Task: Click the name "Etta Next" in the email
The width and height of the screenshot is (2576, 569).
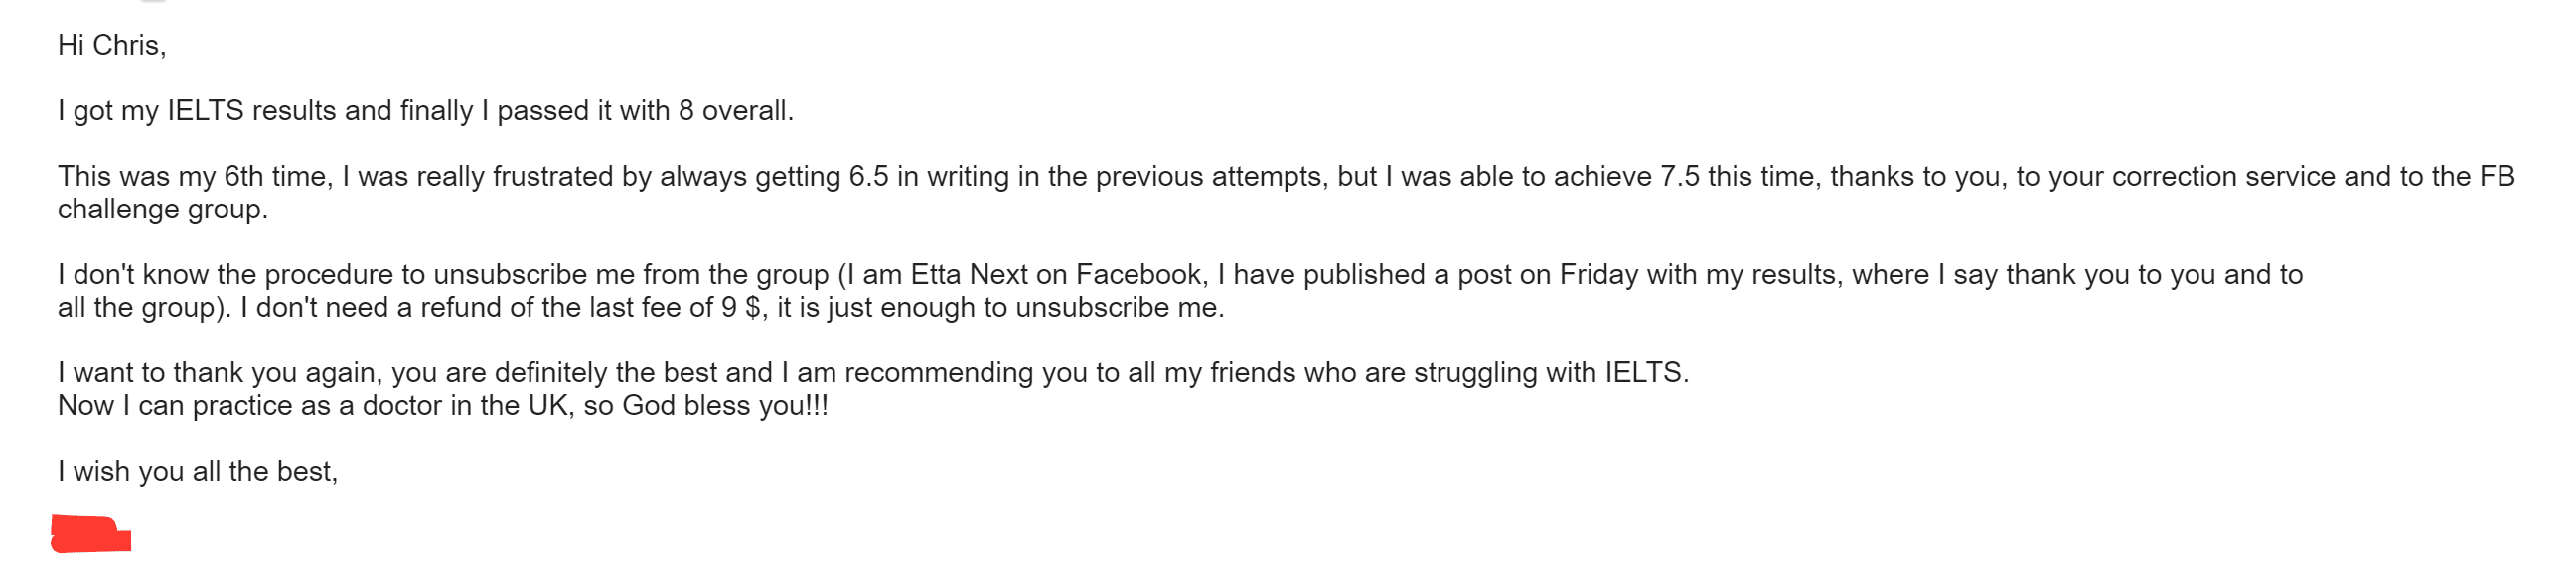Action: 968,275
